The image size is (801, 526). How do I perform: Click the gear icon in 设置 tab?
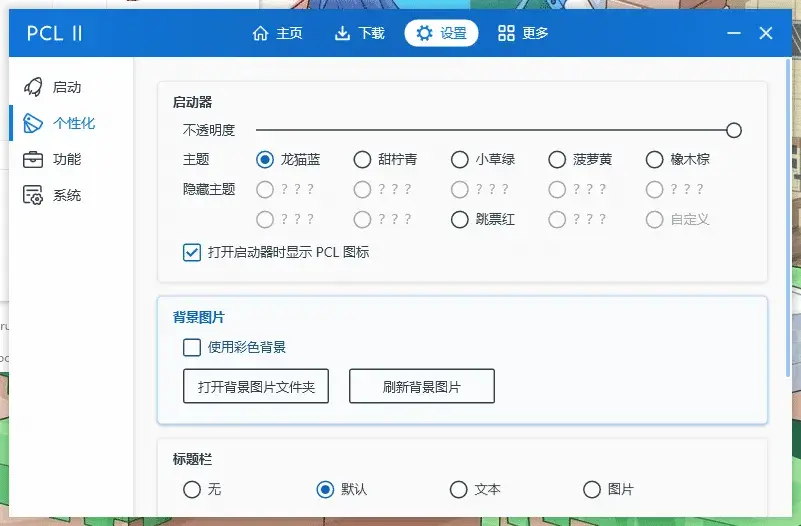pyautogui.click(x=424, y=33)
